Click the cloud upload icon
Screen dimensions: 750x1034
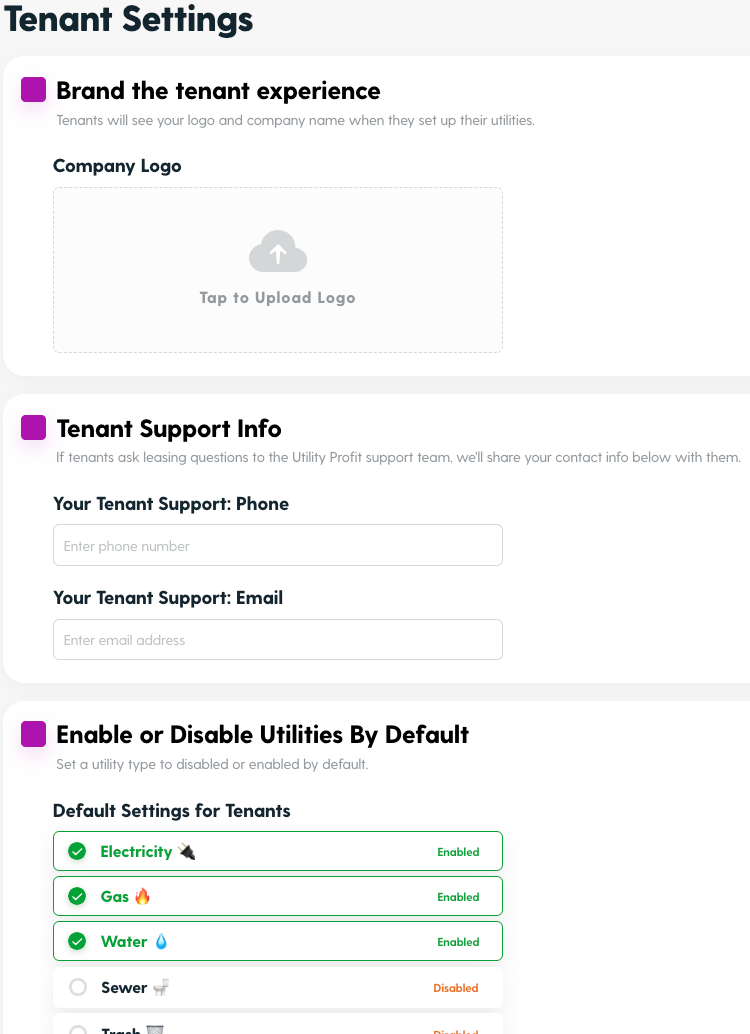(278, 251)
